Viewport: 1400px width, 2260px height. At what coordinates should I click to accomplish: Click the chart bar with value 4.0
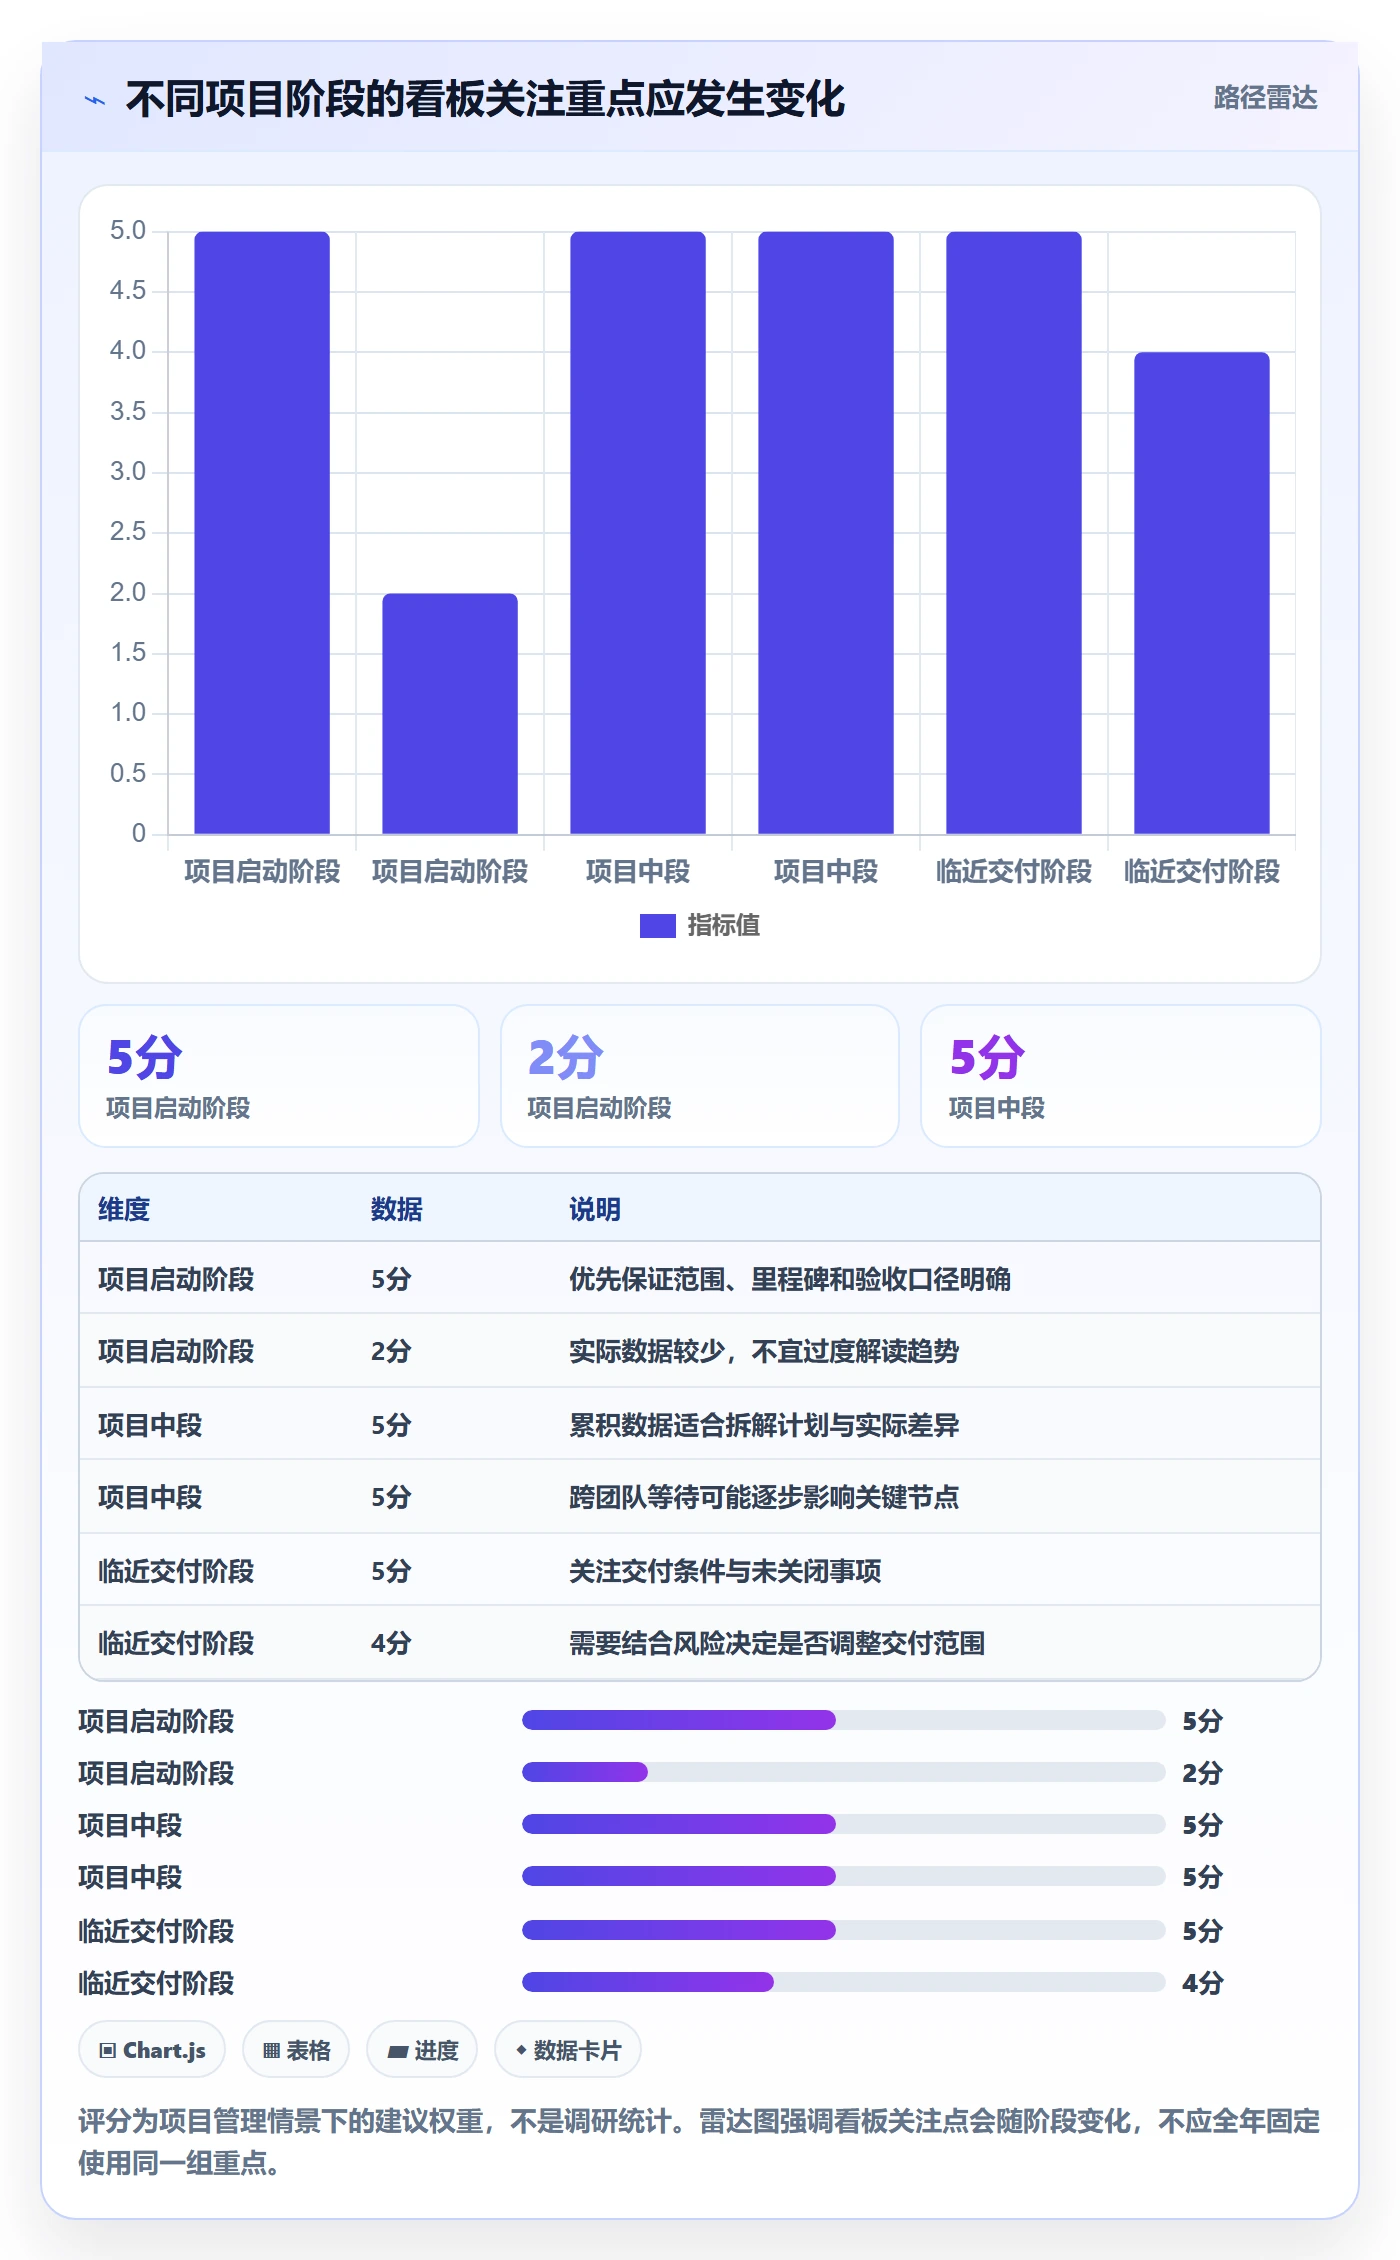1202,593
